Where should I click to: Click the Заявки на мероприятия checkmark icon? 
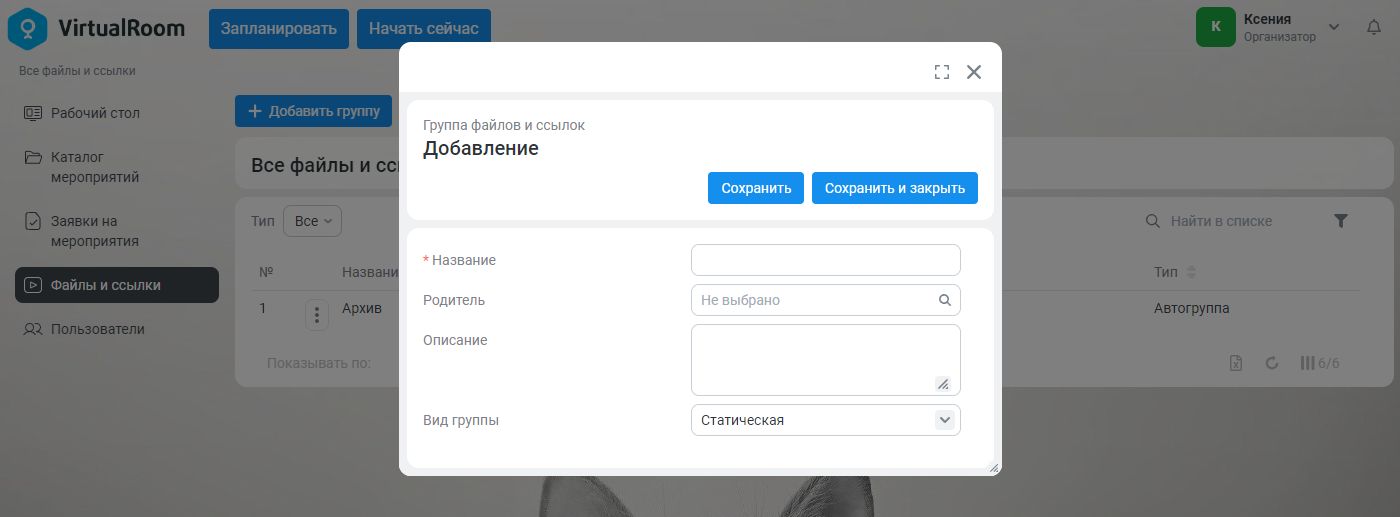point(33,221)
